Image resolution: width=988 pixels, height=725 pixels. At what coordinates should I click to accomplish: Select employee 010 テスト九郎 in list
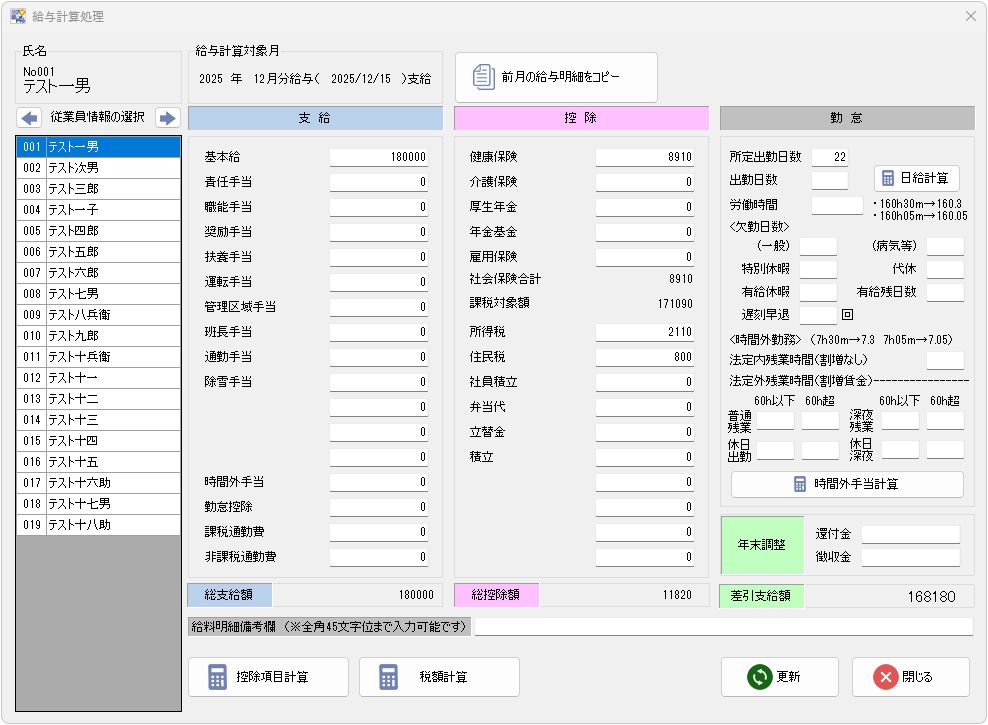click(x=98, y=336)
